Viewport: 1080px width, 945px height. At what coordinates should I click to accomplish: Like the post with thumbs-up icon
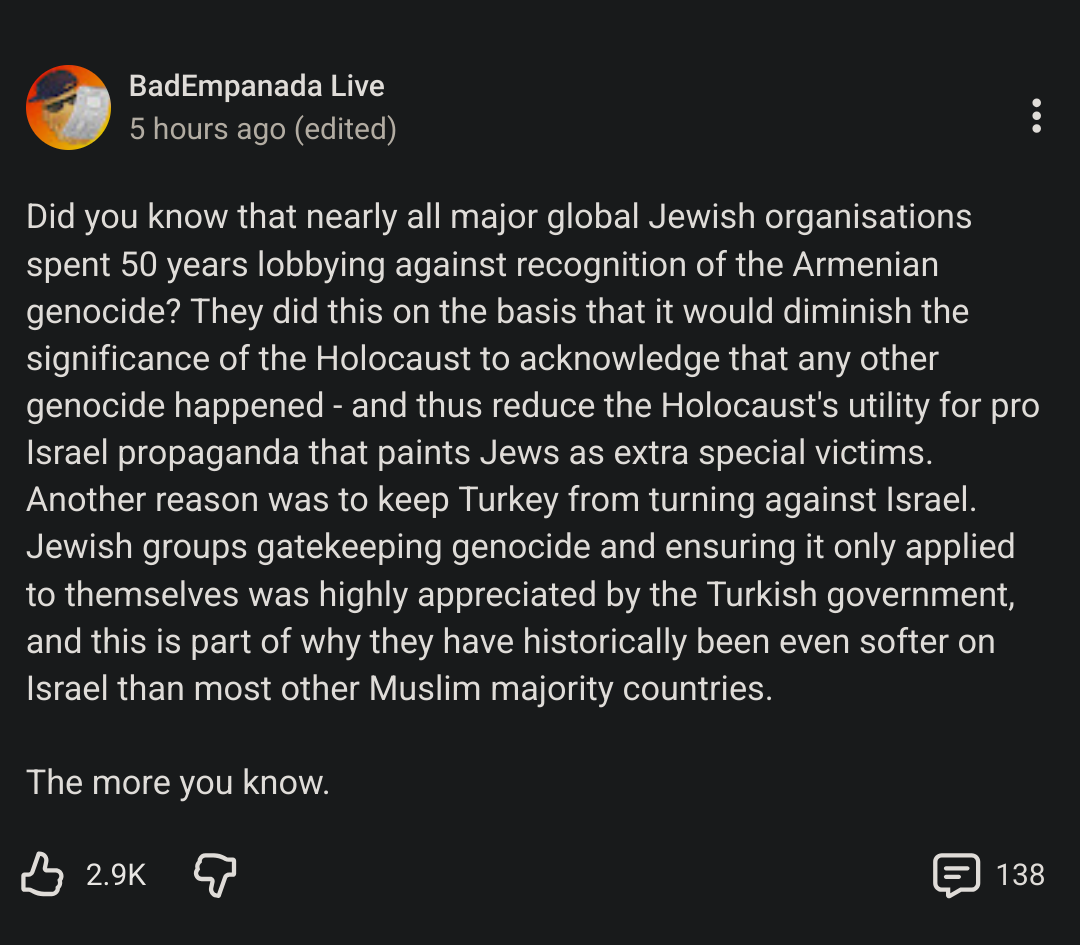pos(42,874)
